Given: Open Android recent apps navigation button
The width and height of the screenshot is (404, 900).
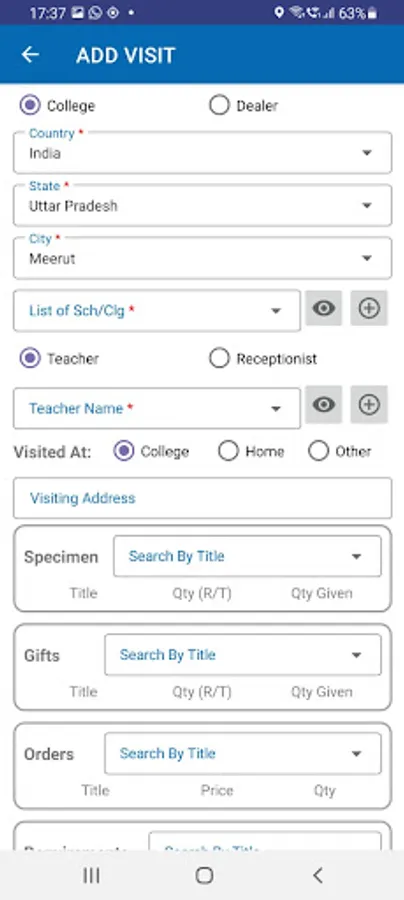Looking at the screenshot, I should click(x=91, y=875).
